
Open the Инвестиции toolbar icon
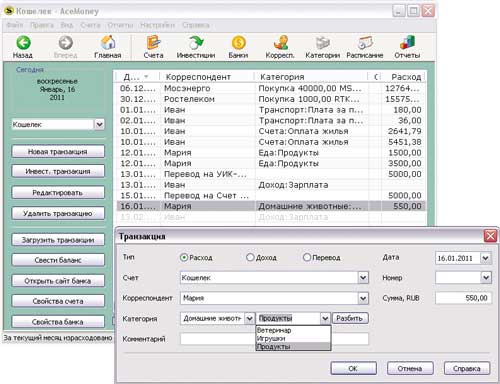point(196,43)
